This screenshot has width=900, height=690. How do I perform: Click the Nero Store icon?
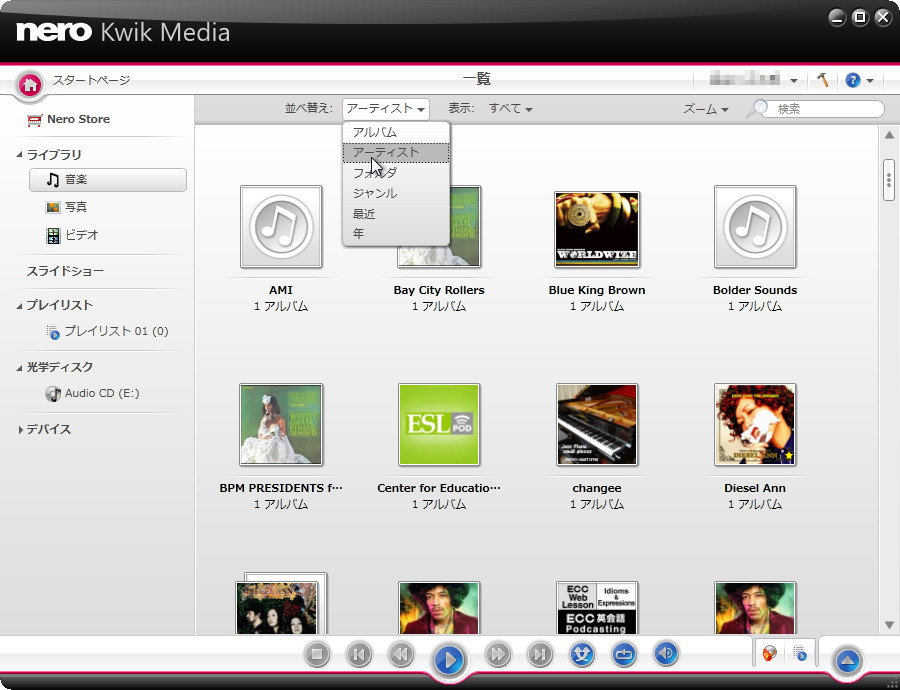click(x=36, y=118)
